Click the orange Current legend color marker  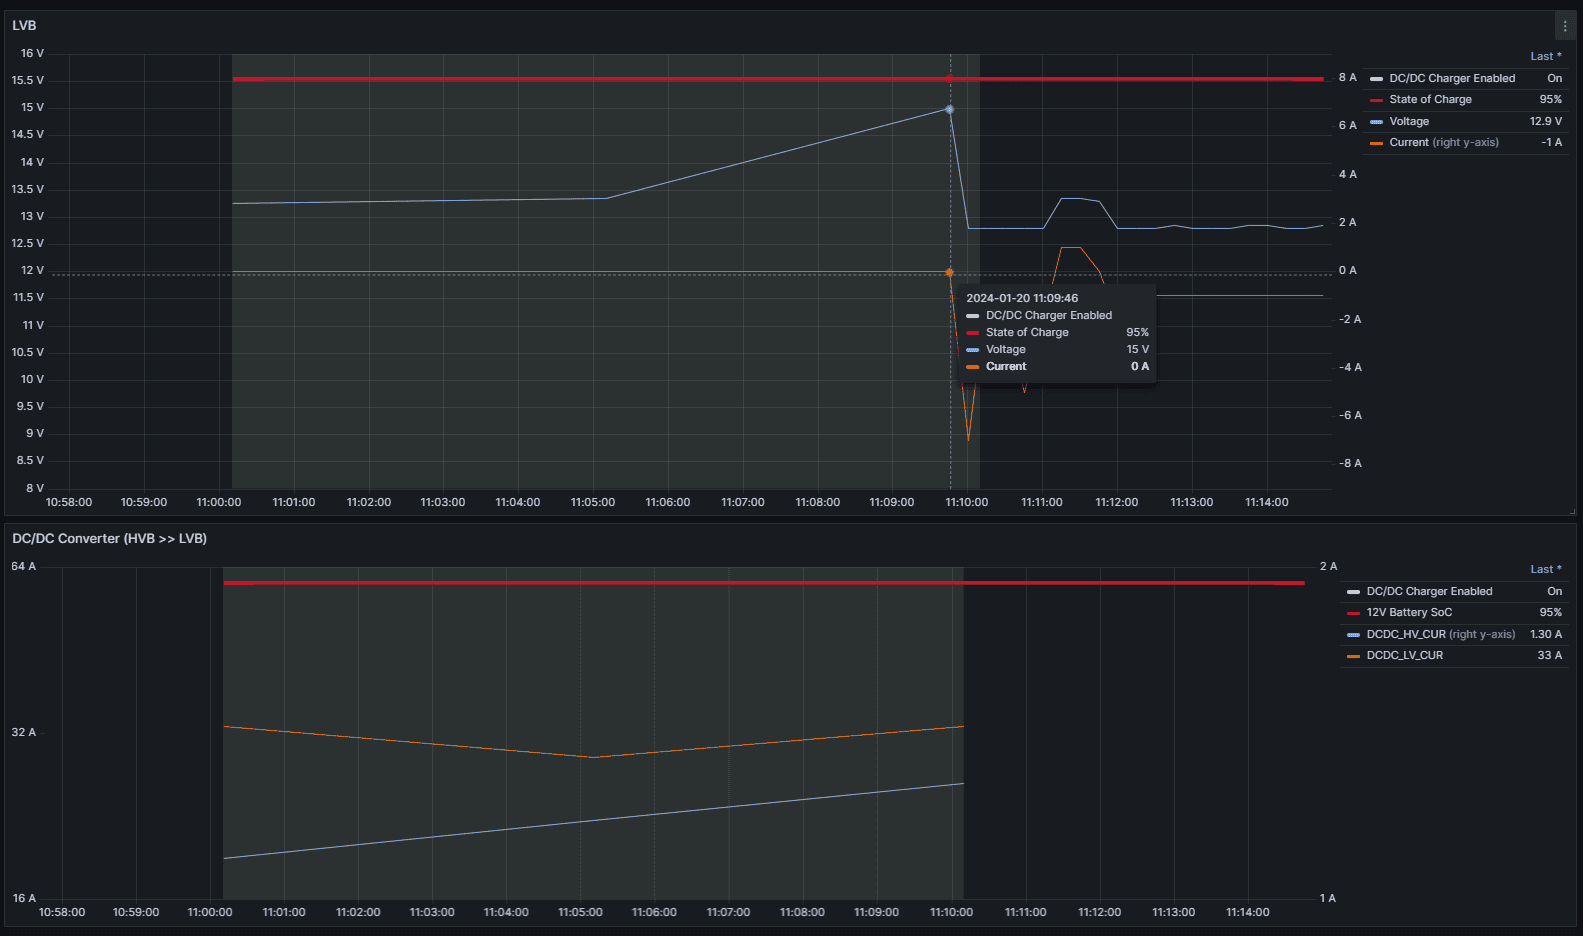point(1376,143)
